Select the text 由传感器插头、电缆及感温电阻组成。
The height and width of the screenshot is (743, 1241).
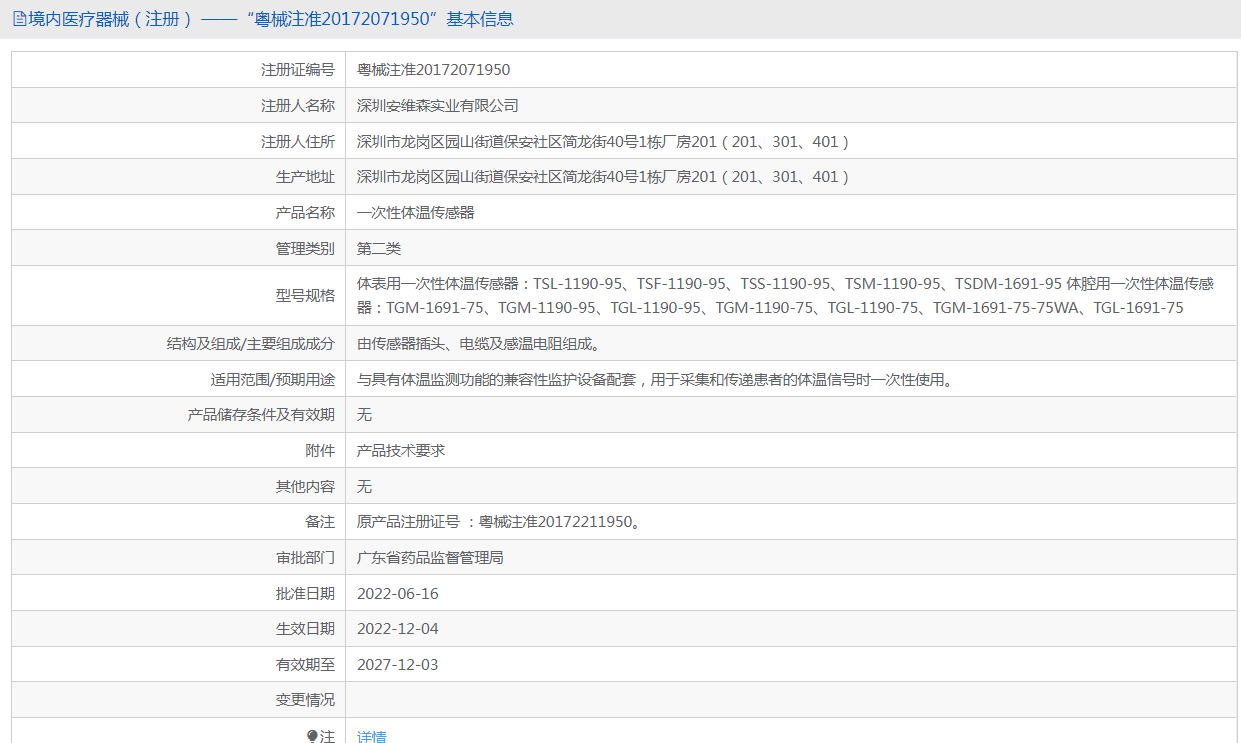pyautogui.click(x=481, y=344)
